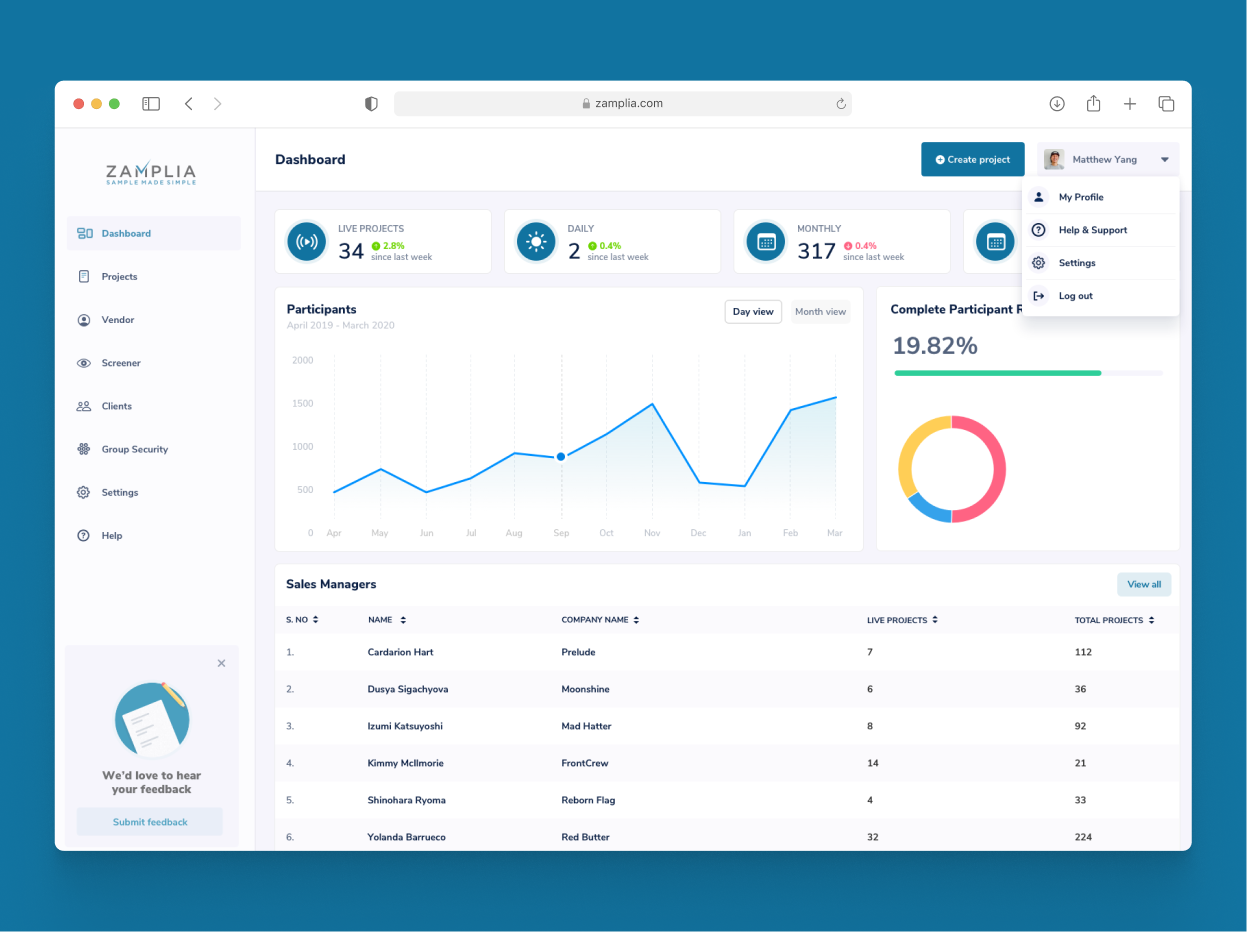Click the Monthly calendar icon

(766, 242)
